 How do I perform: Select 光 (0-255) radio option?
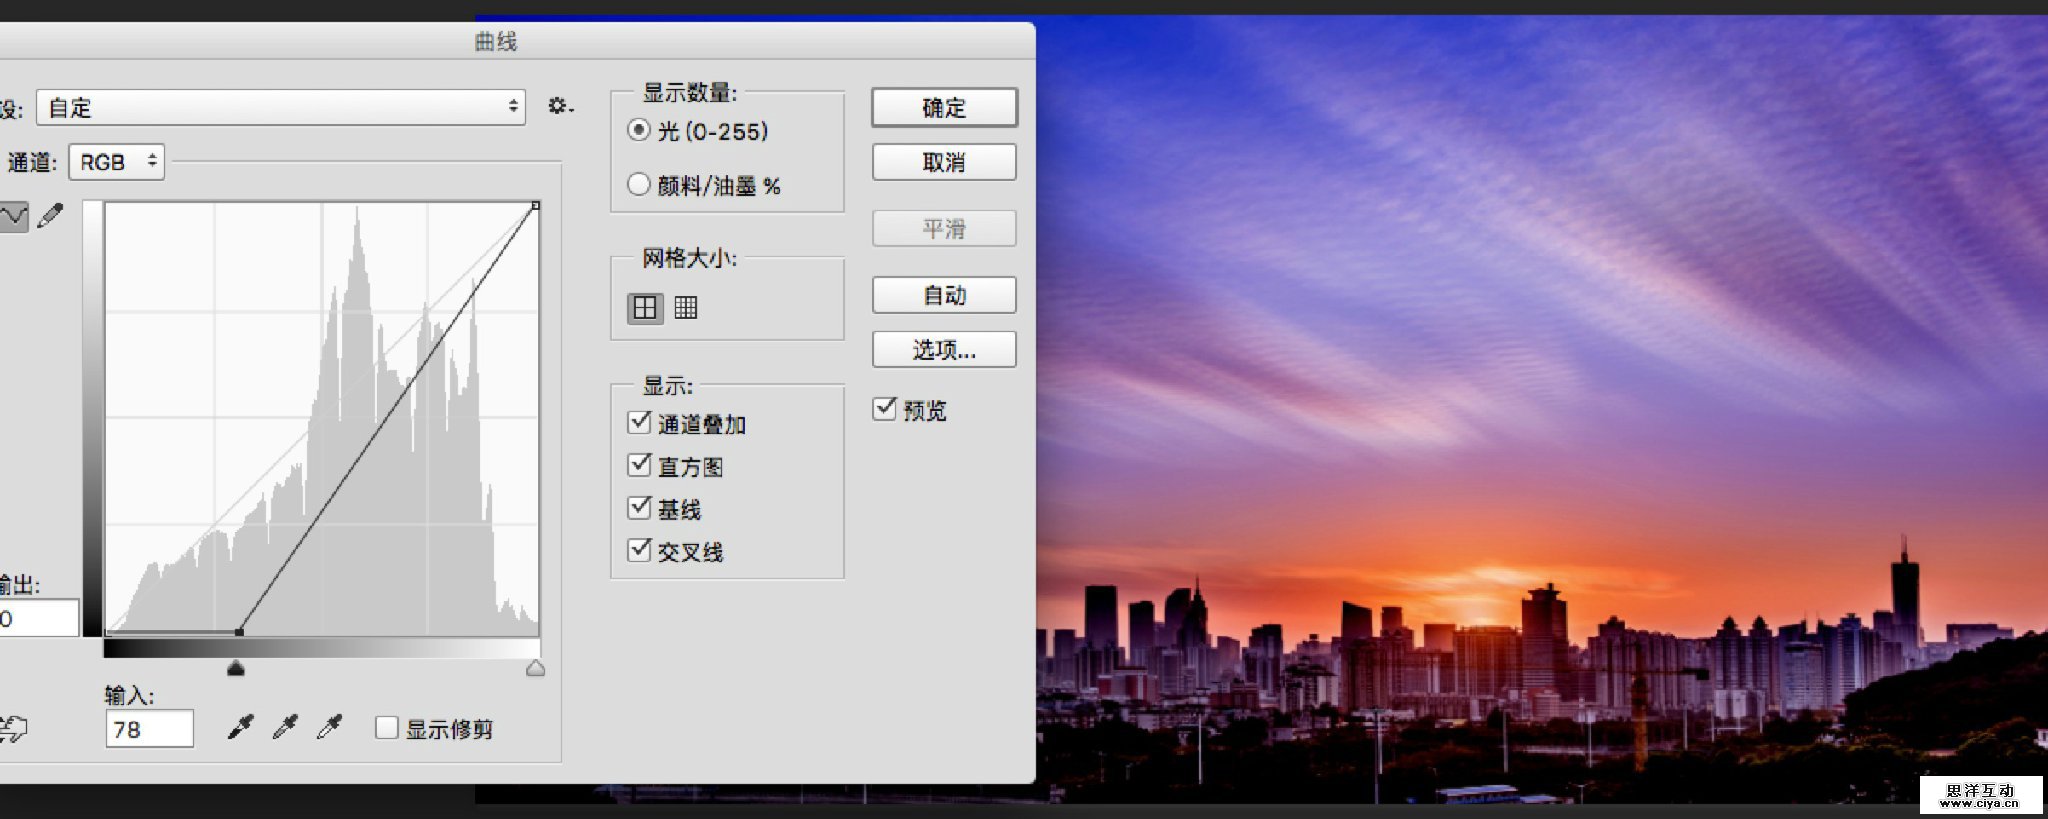(x=639, y=131)
